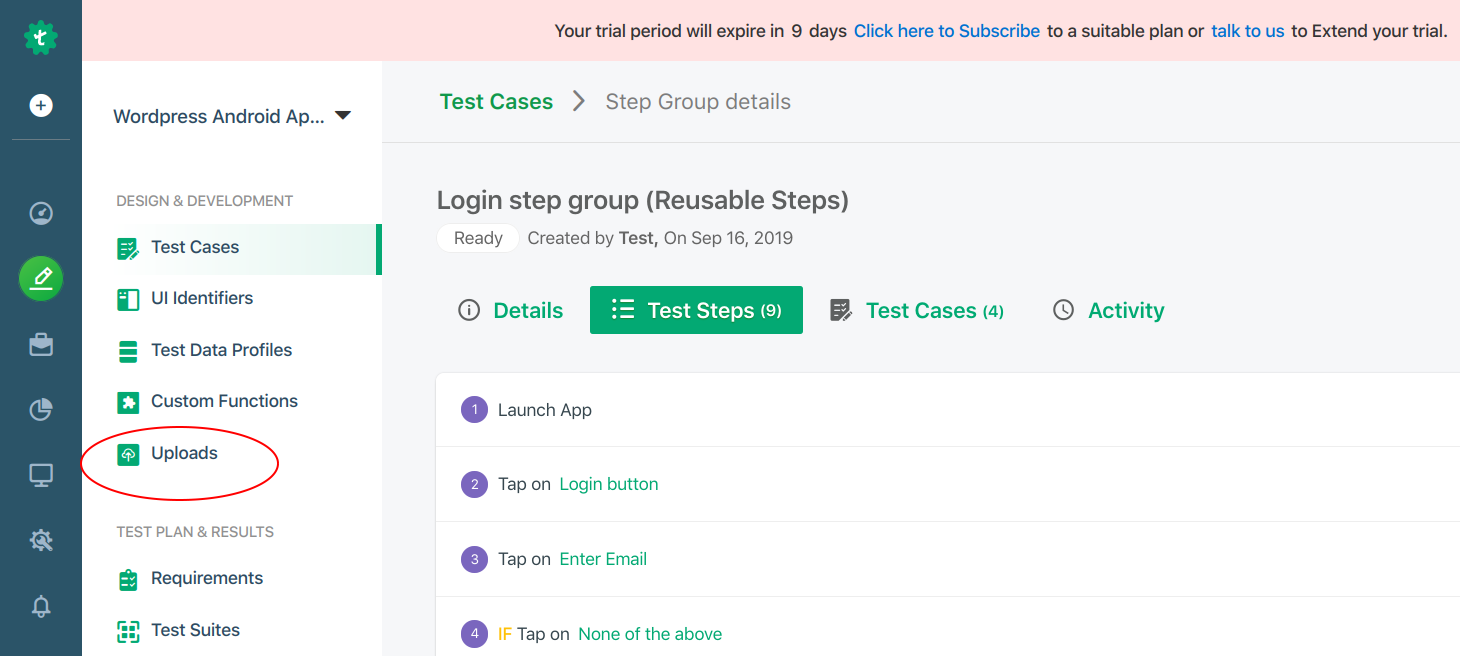Click the 'Click here to Subscribe' link
This screenshot has width=1460, height=656.
pos(946,31)
